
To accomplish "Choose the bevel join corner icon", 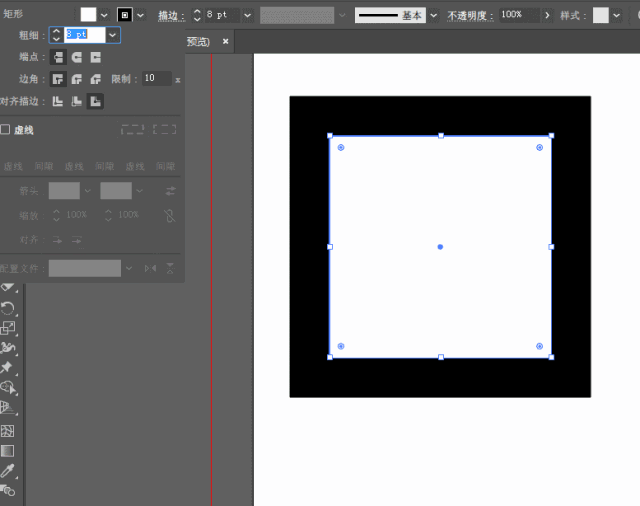I will [96, 79].
